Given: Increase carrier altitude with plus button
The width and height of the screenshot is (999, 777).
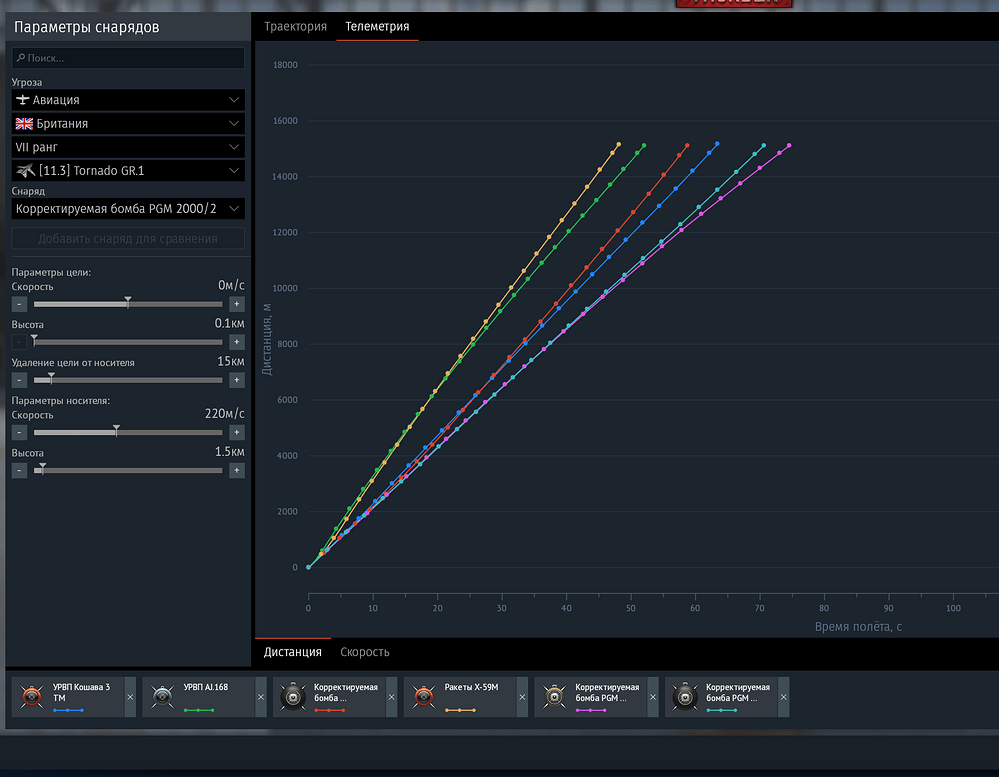Looking at the screenshot, I should [x=236, y=471].
